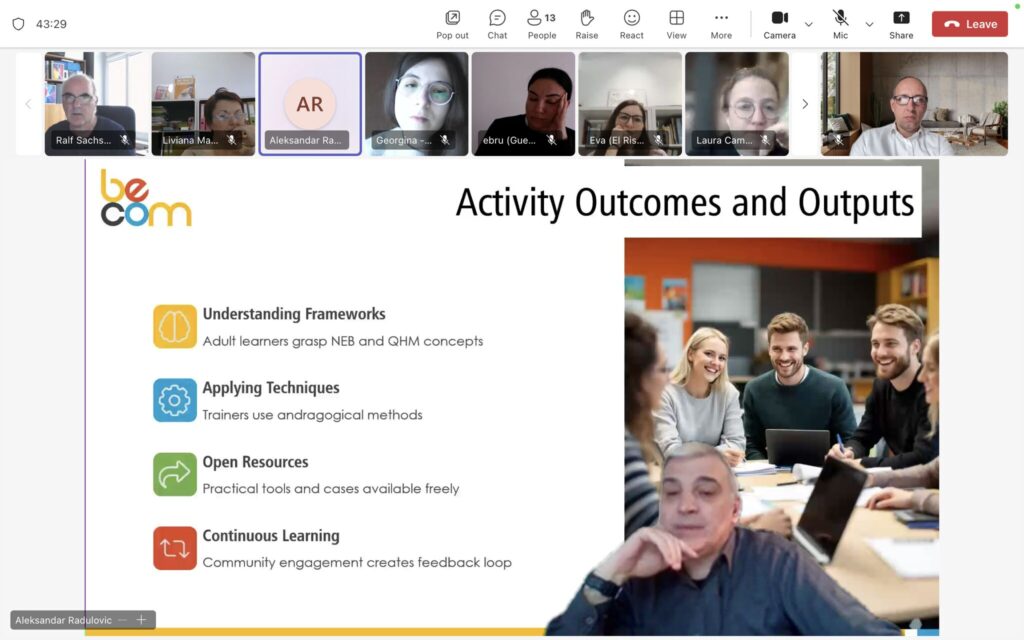Open the React emoji menu

point(632,24)
